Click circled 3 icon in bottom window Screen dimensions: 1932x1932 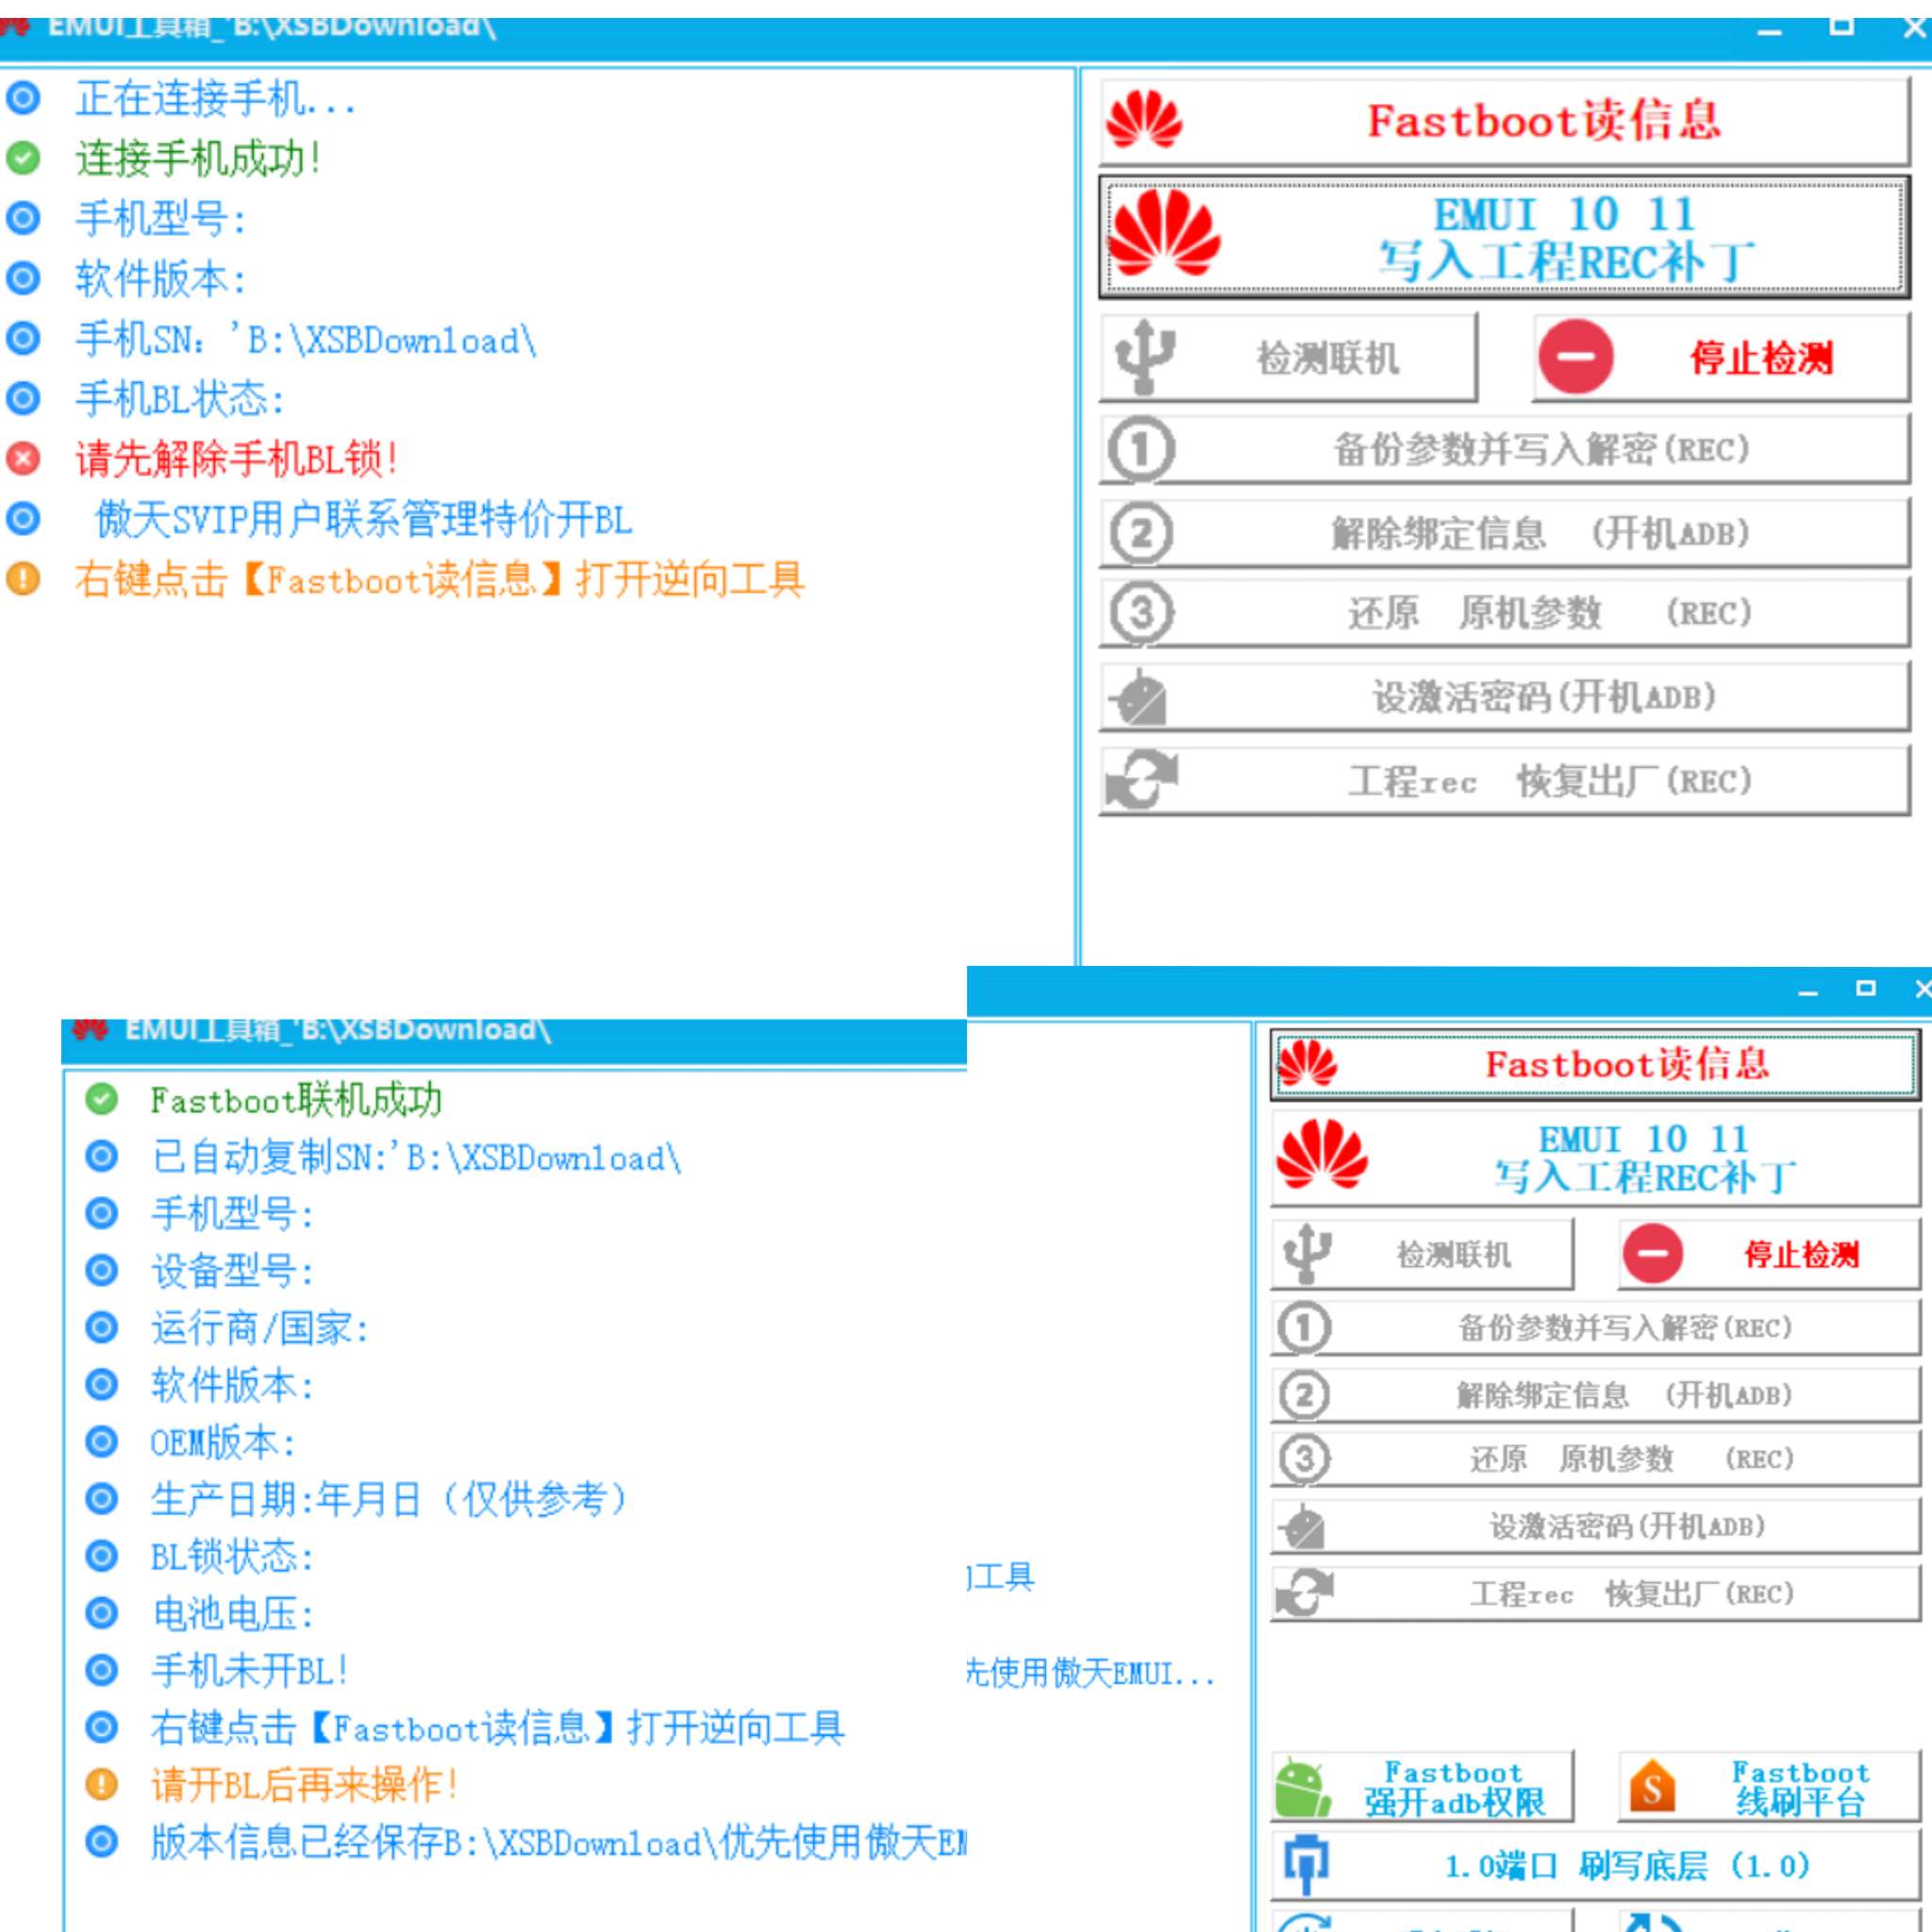1304,1459
